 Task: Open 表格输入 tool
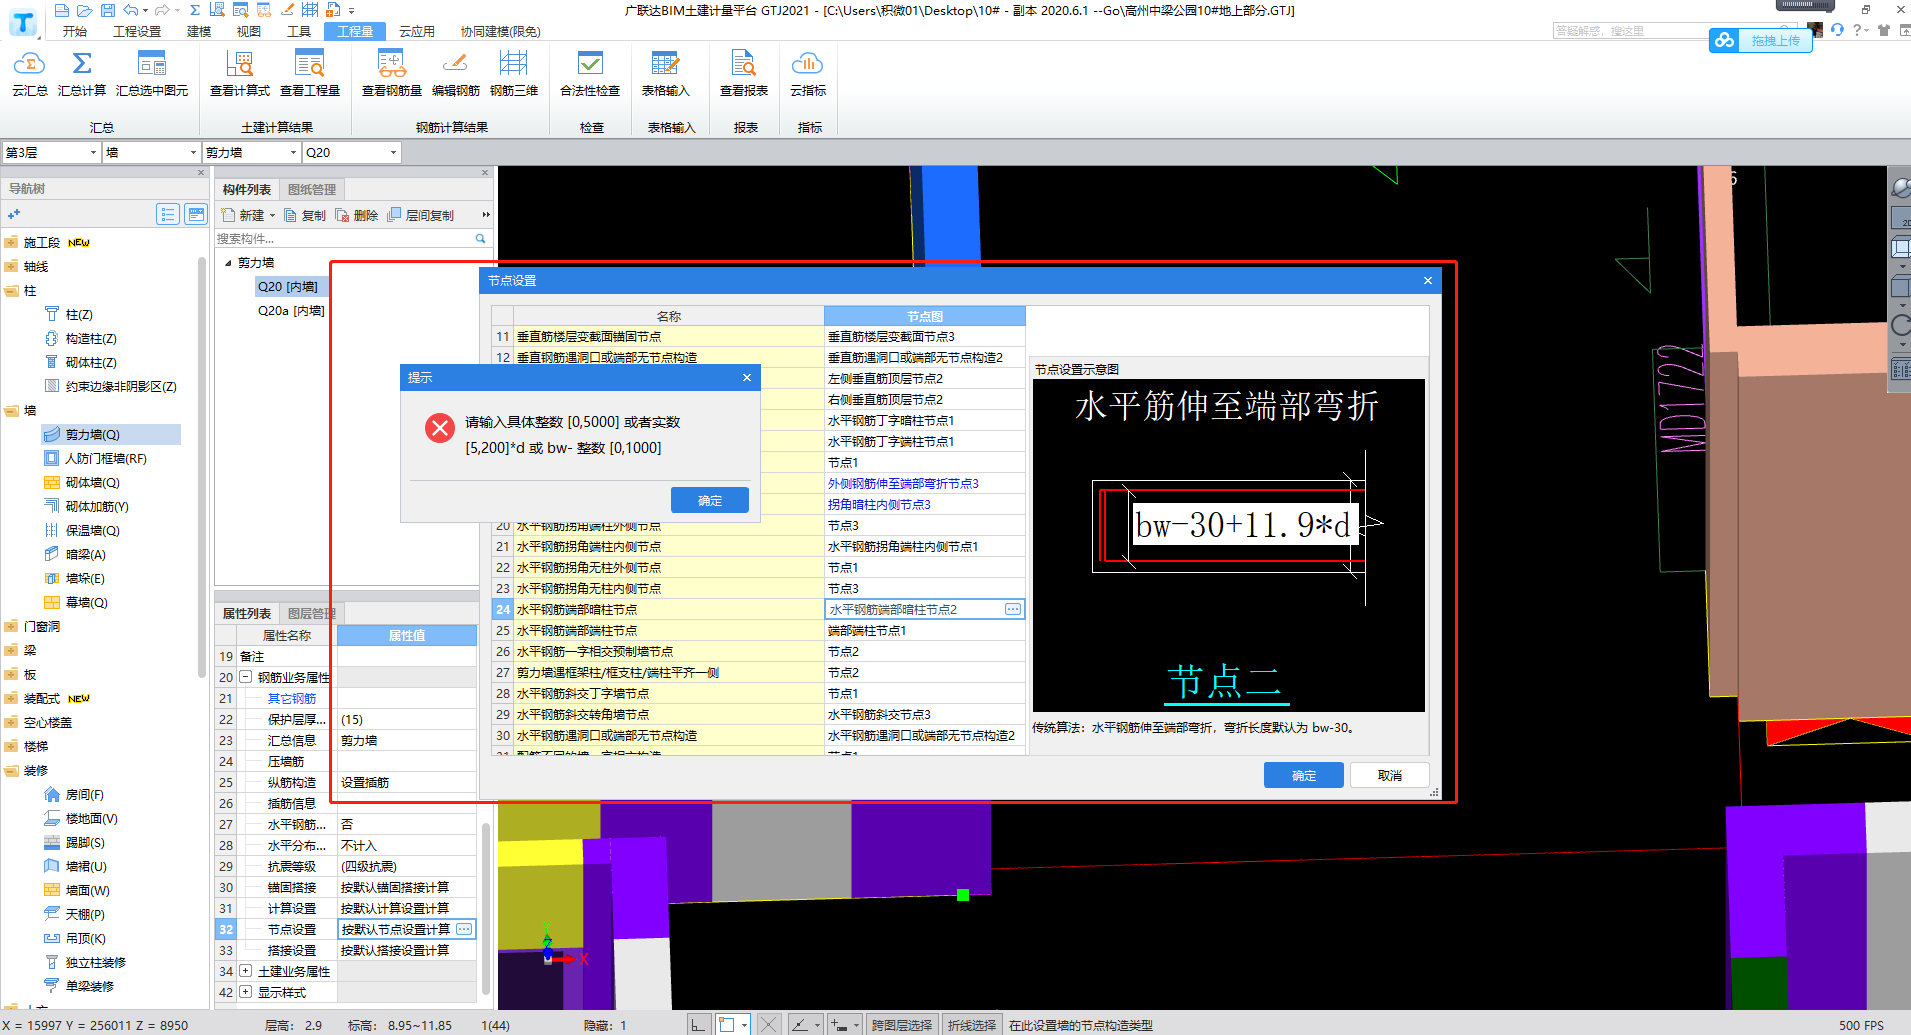coord(666,74)
